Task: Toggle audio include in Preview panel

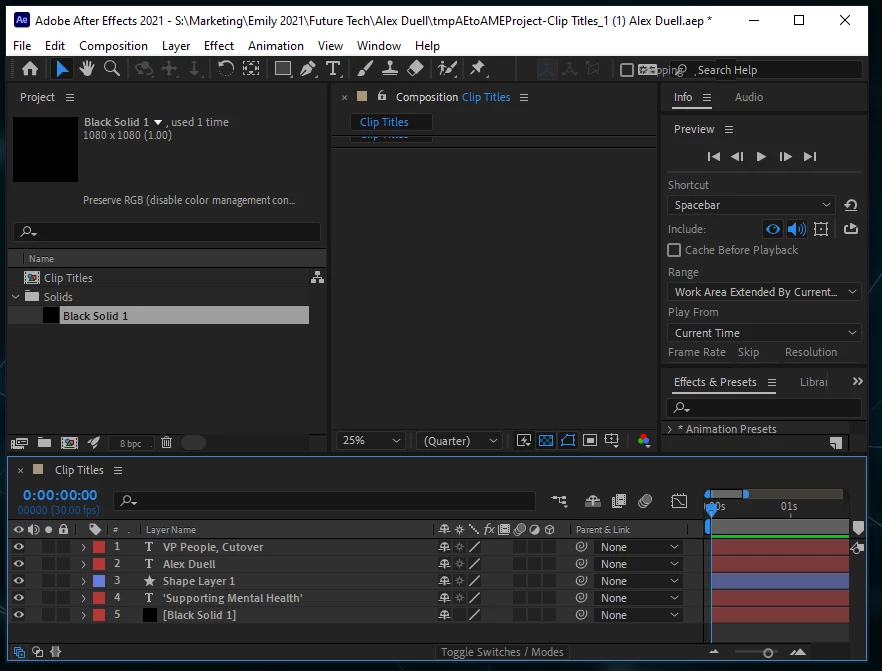Action: click(x=796, y=229)
